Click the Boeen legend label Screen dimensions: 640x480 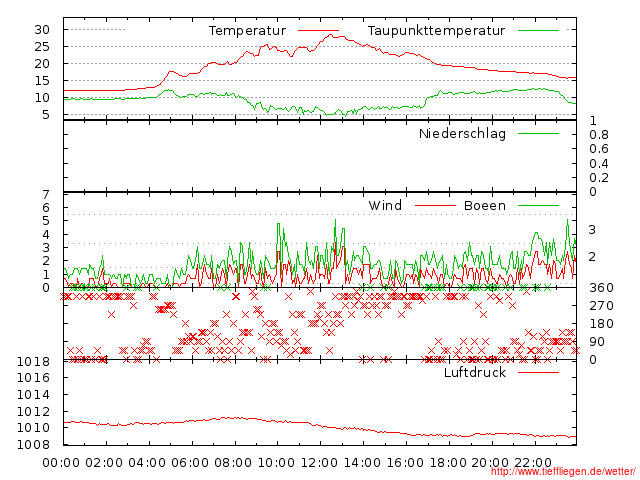[485, 205]
